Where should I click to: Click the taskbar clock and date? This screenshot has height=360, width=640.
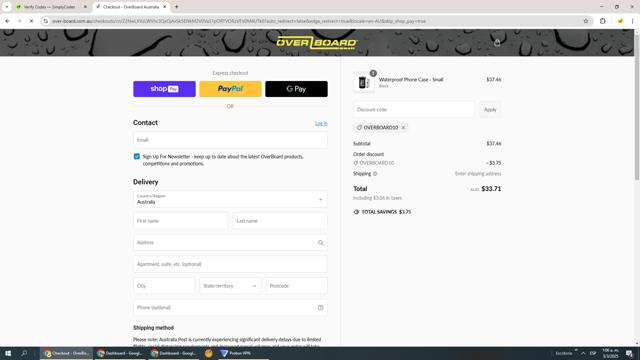tap(610, 353)
